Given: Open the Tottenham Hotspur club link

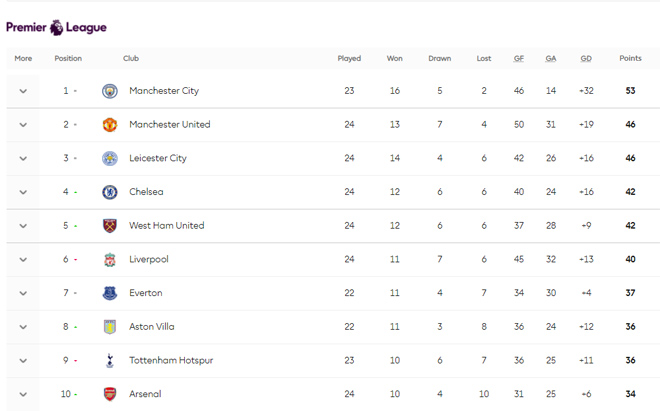Looking at the screenshot, I should [x=170, y=361].
